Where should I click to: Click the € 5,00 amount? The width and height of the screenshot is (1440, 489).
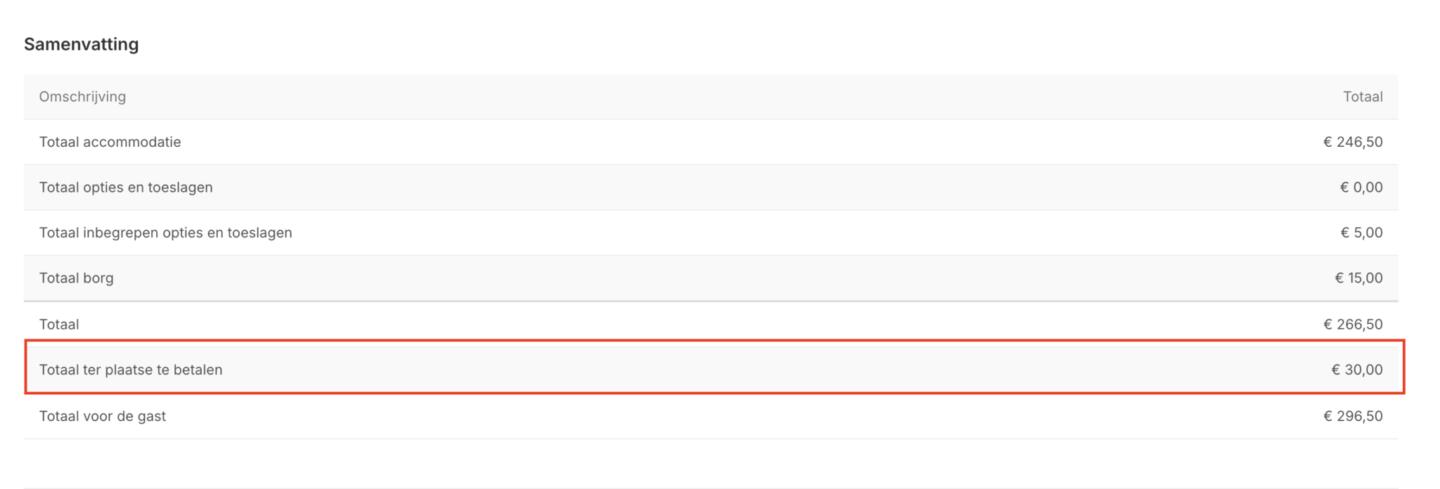(x=1361, y=233)
